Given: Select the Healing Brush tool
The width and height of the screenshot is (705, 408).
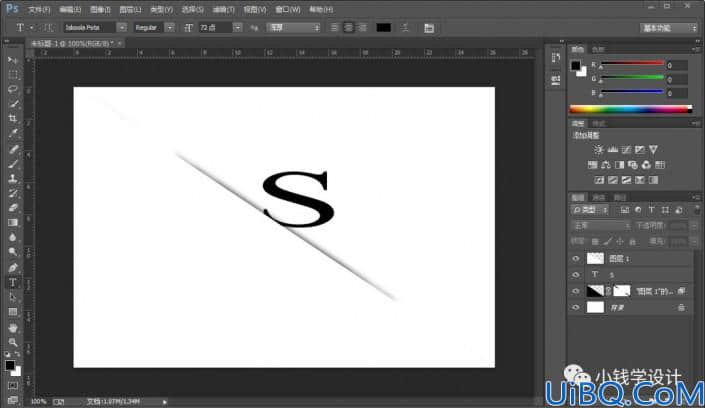Looking at the screenshot, I should tap(13, 149).
